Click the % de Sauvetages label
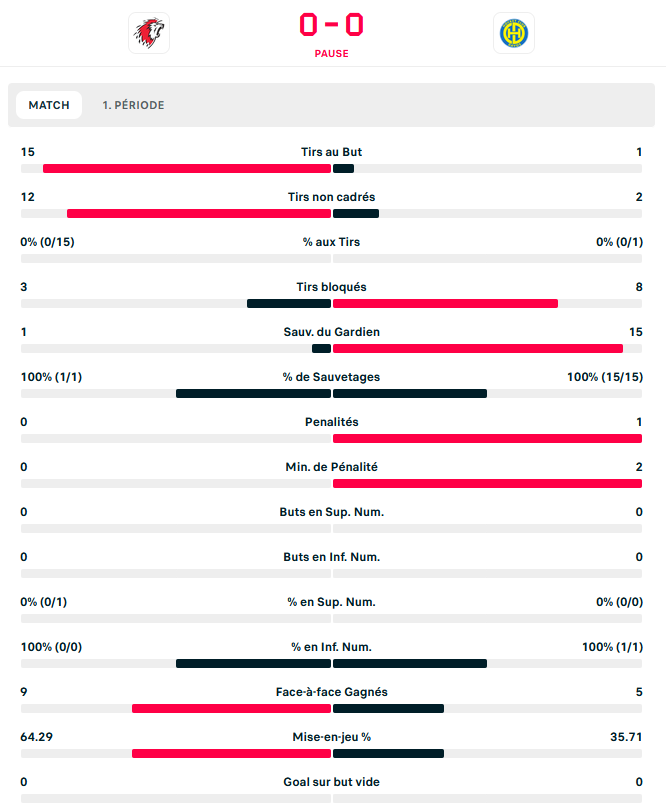This screenshot has height=803, width=666. click(331, 377)
